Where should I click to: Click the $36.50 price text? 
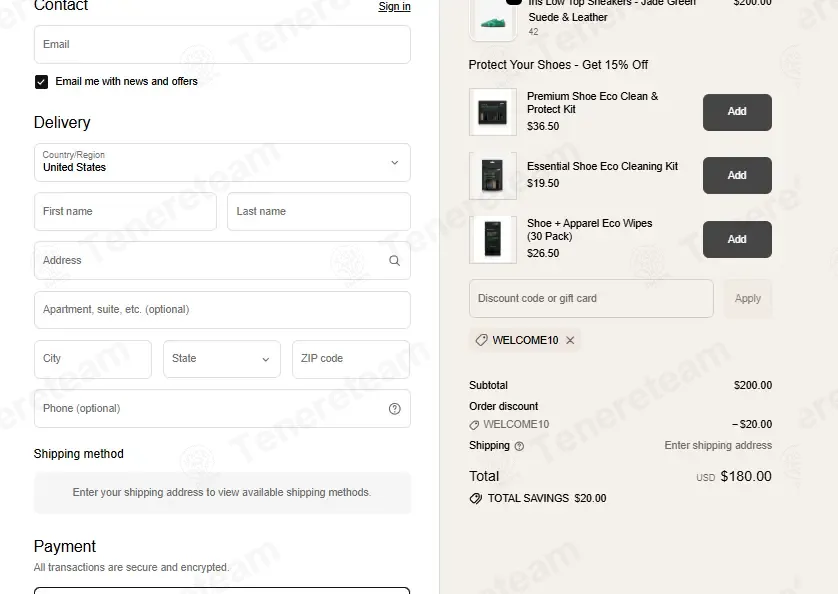coord(543,126)
